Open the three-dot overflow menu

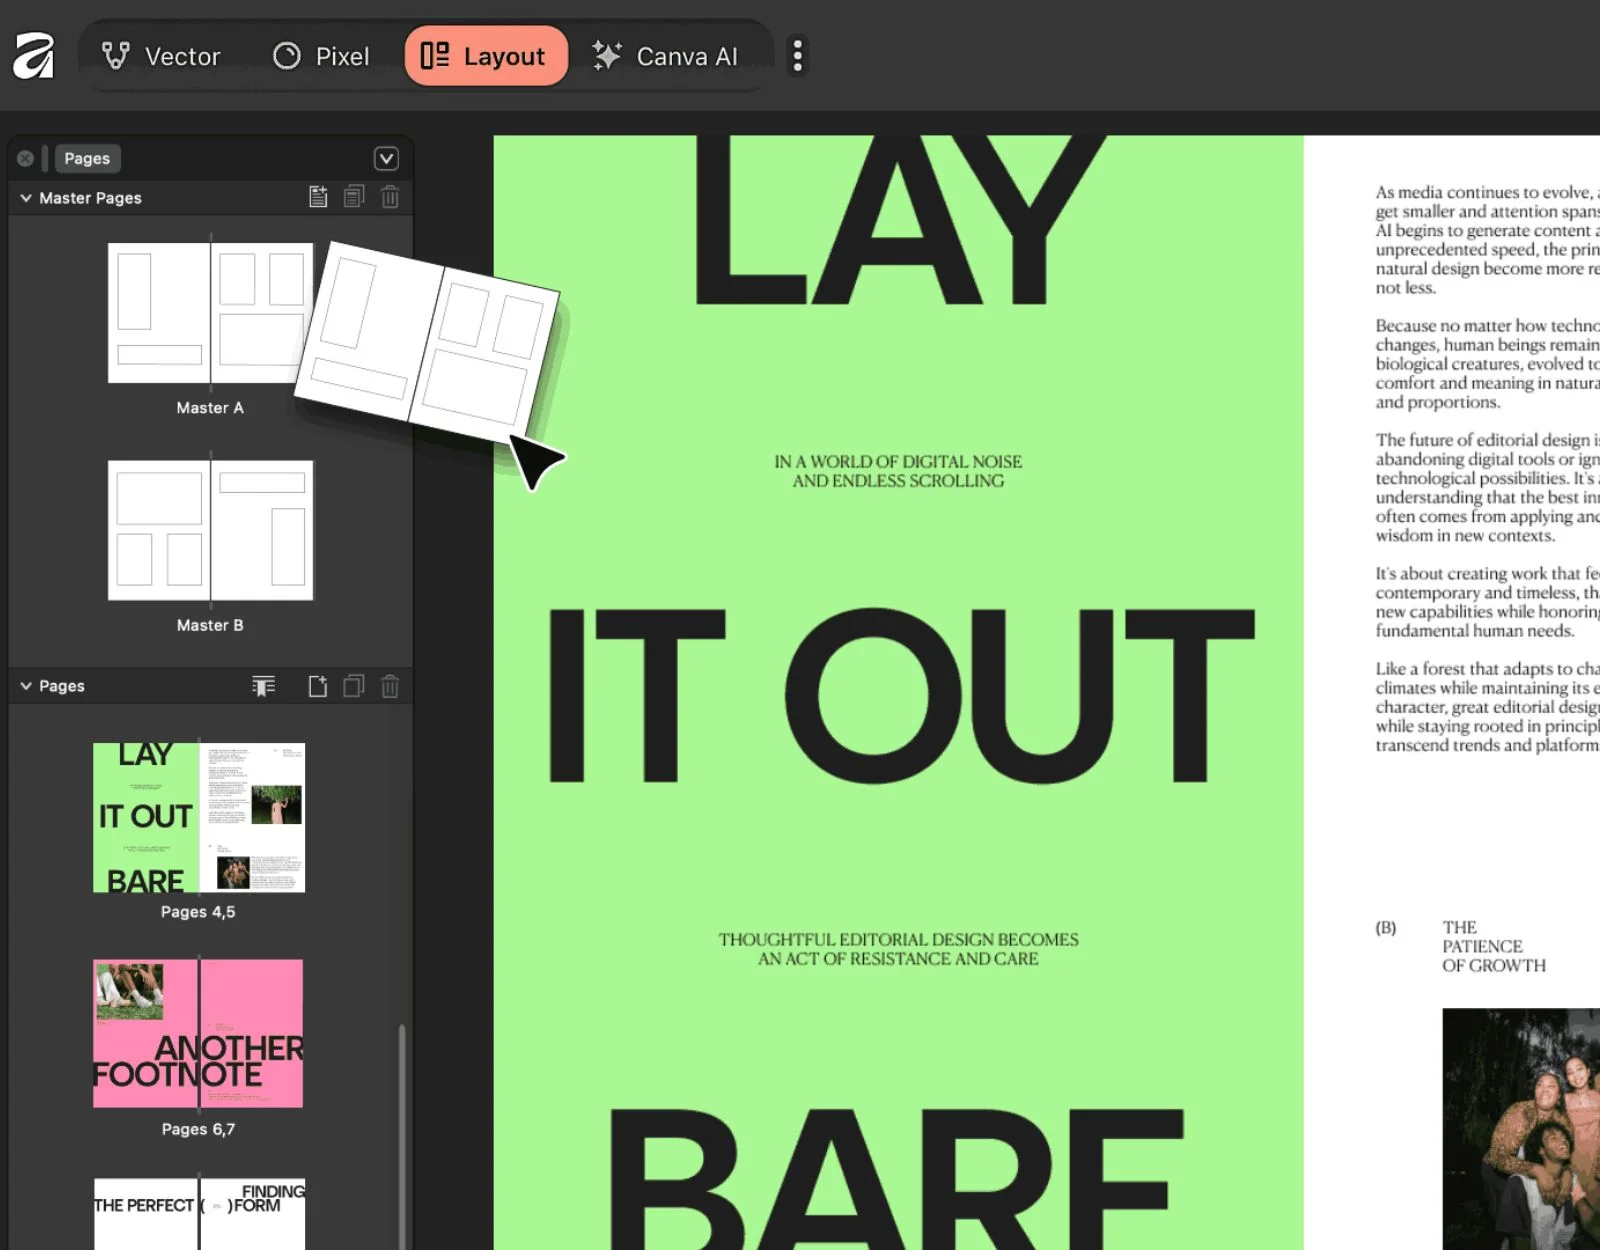797,56
